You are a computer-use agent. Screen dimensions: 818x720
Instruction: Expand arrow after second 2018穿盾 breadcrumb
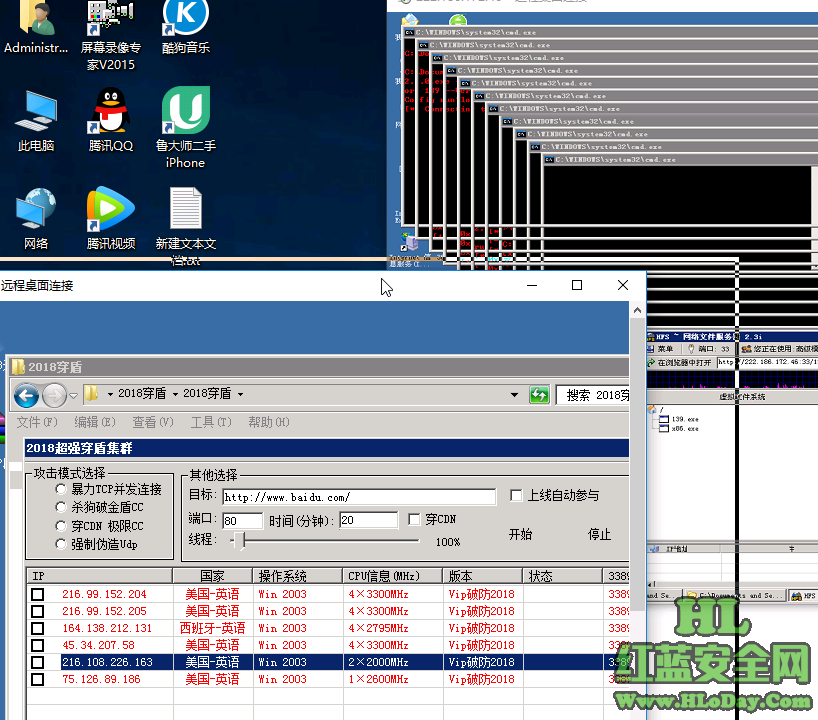click(240, 394)
